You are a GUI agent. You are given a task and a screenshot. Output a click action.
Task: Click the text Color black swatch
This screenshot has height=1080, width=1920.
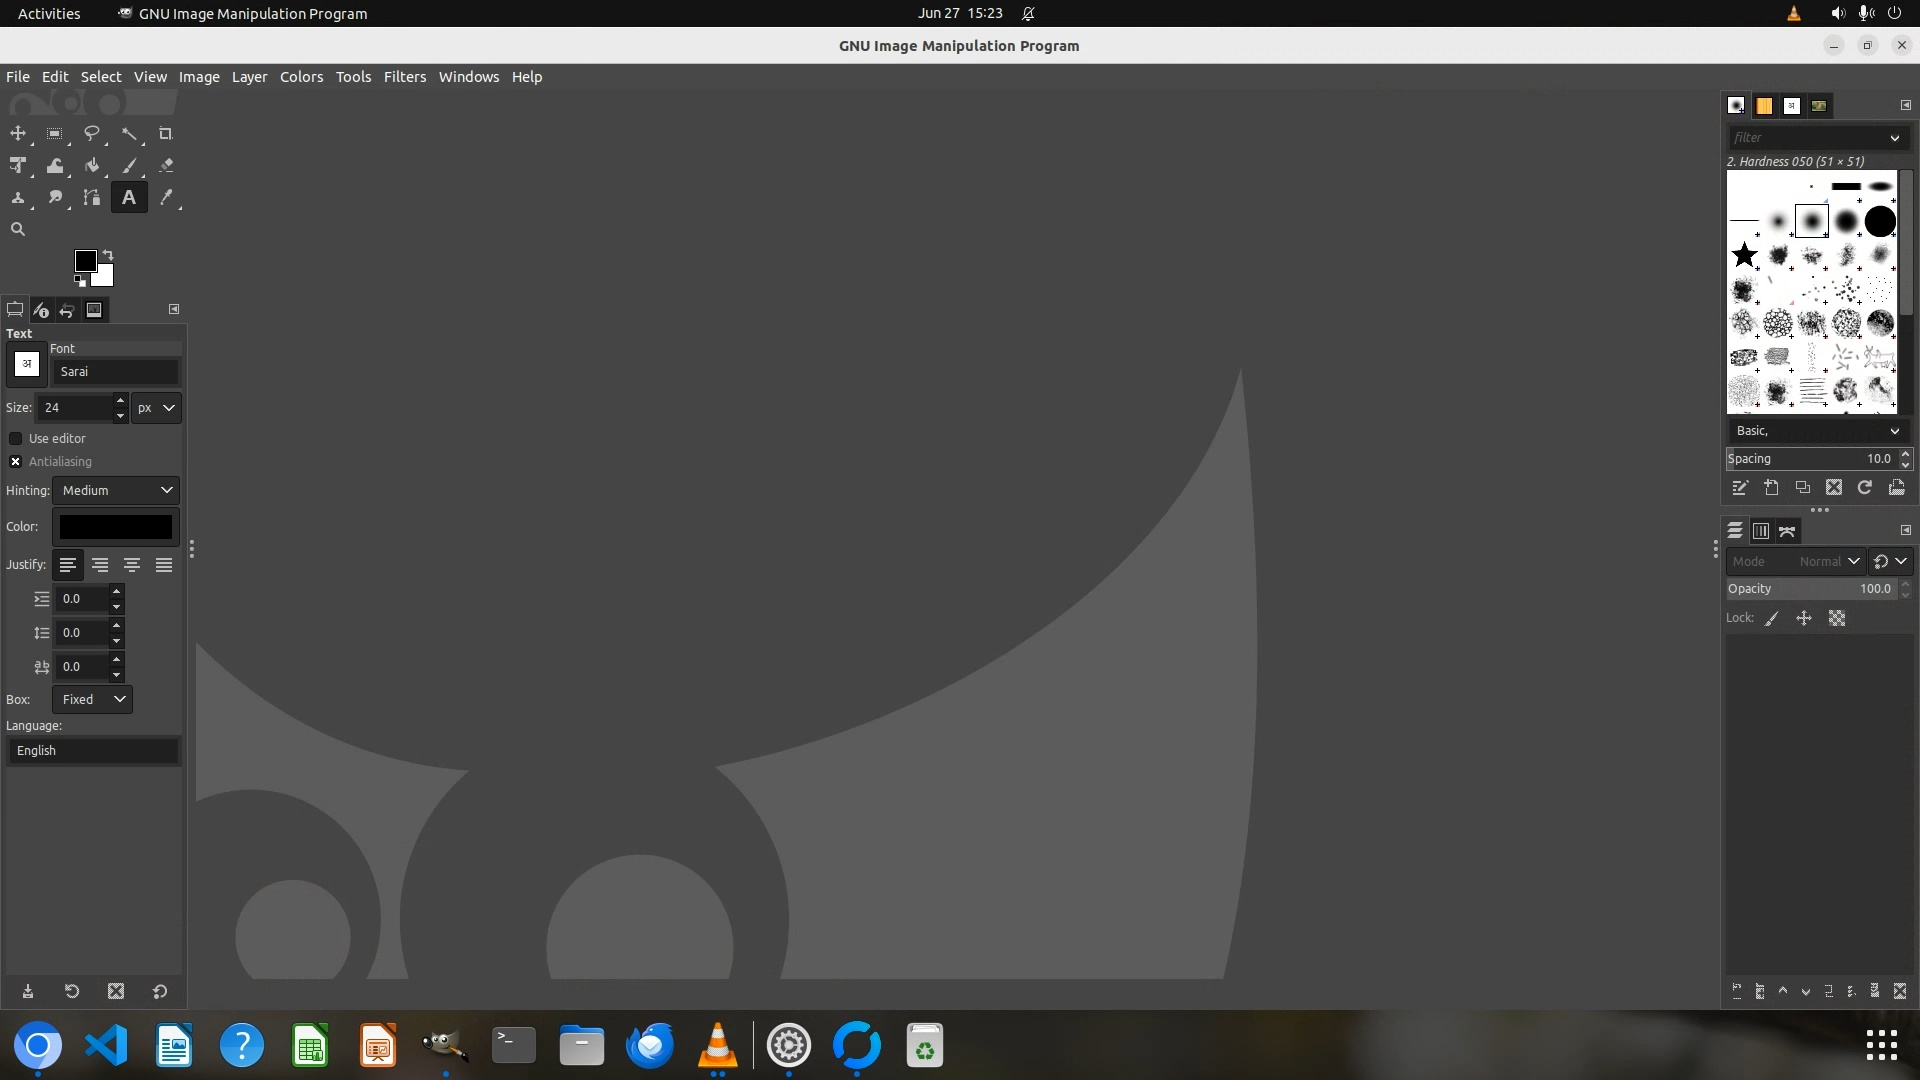click(116, 527)
